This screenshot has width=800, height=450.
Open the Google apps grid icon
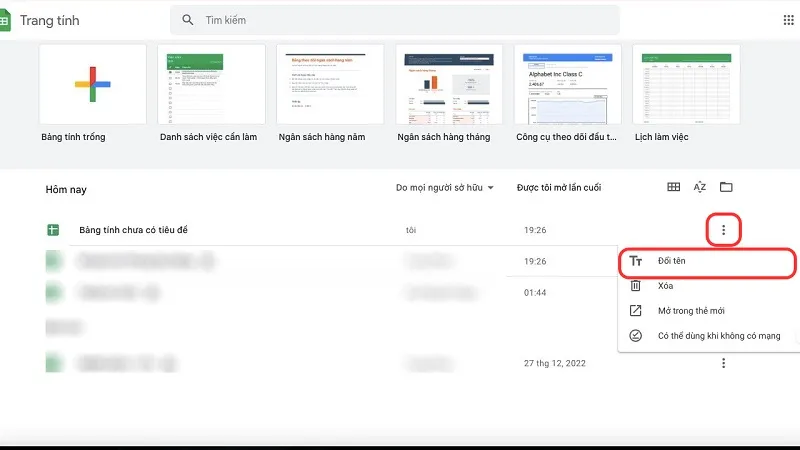(x=789, y=20)
